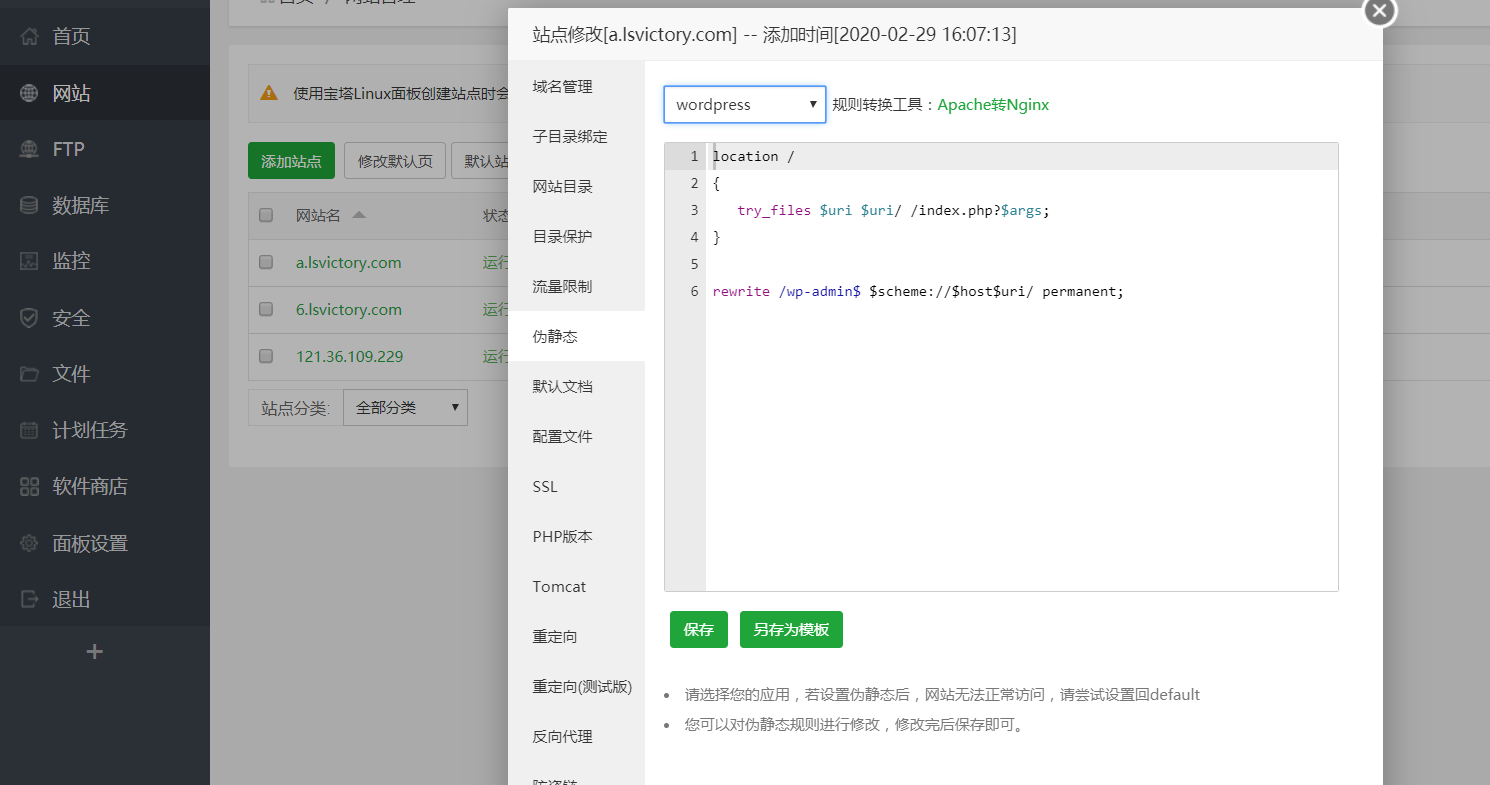
Task: Open 网站目录 tab
Action: (576, 187)
